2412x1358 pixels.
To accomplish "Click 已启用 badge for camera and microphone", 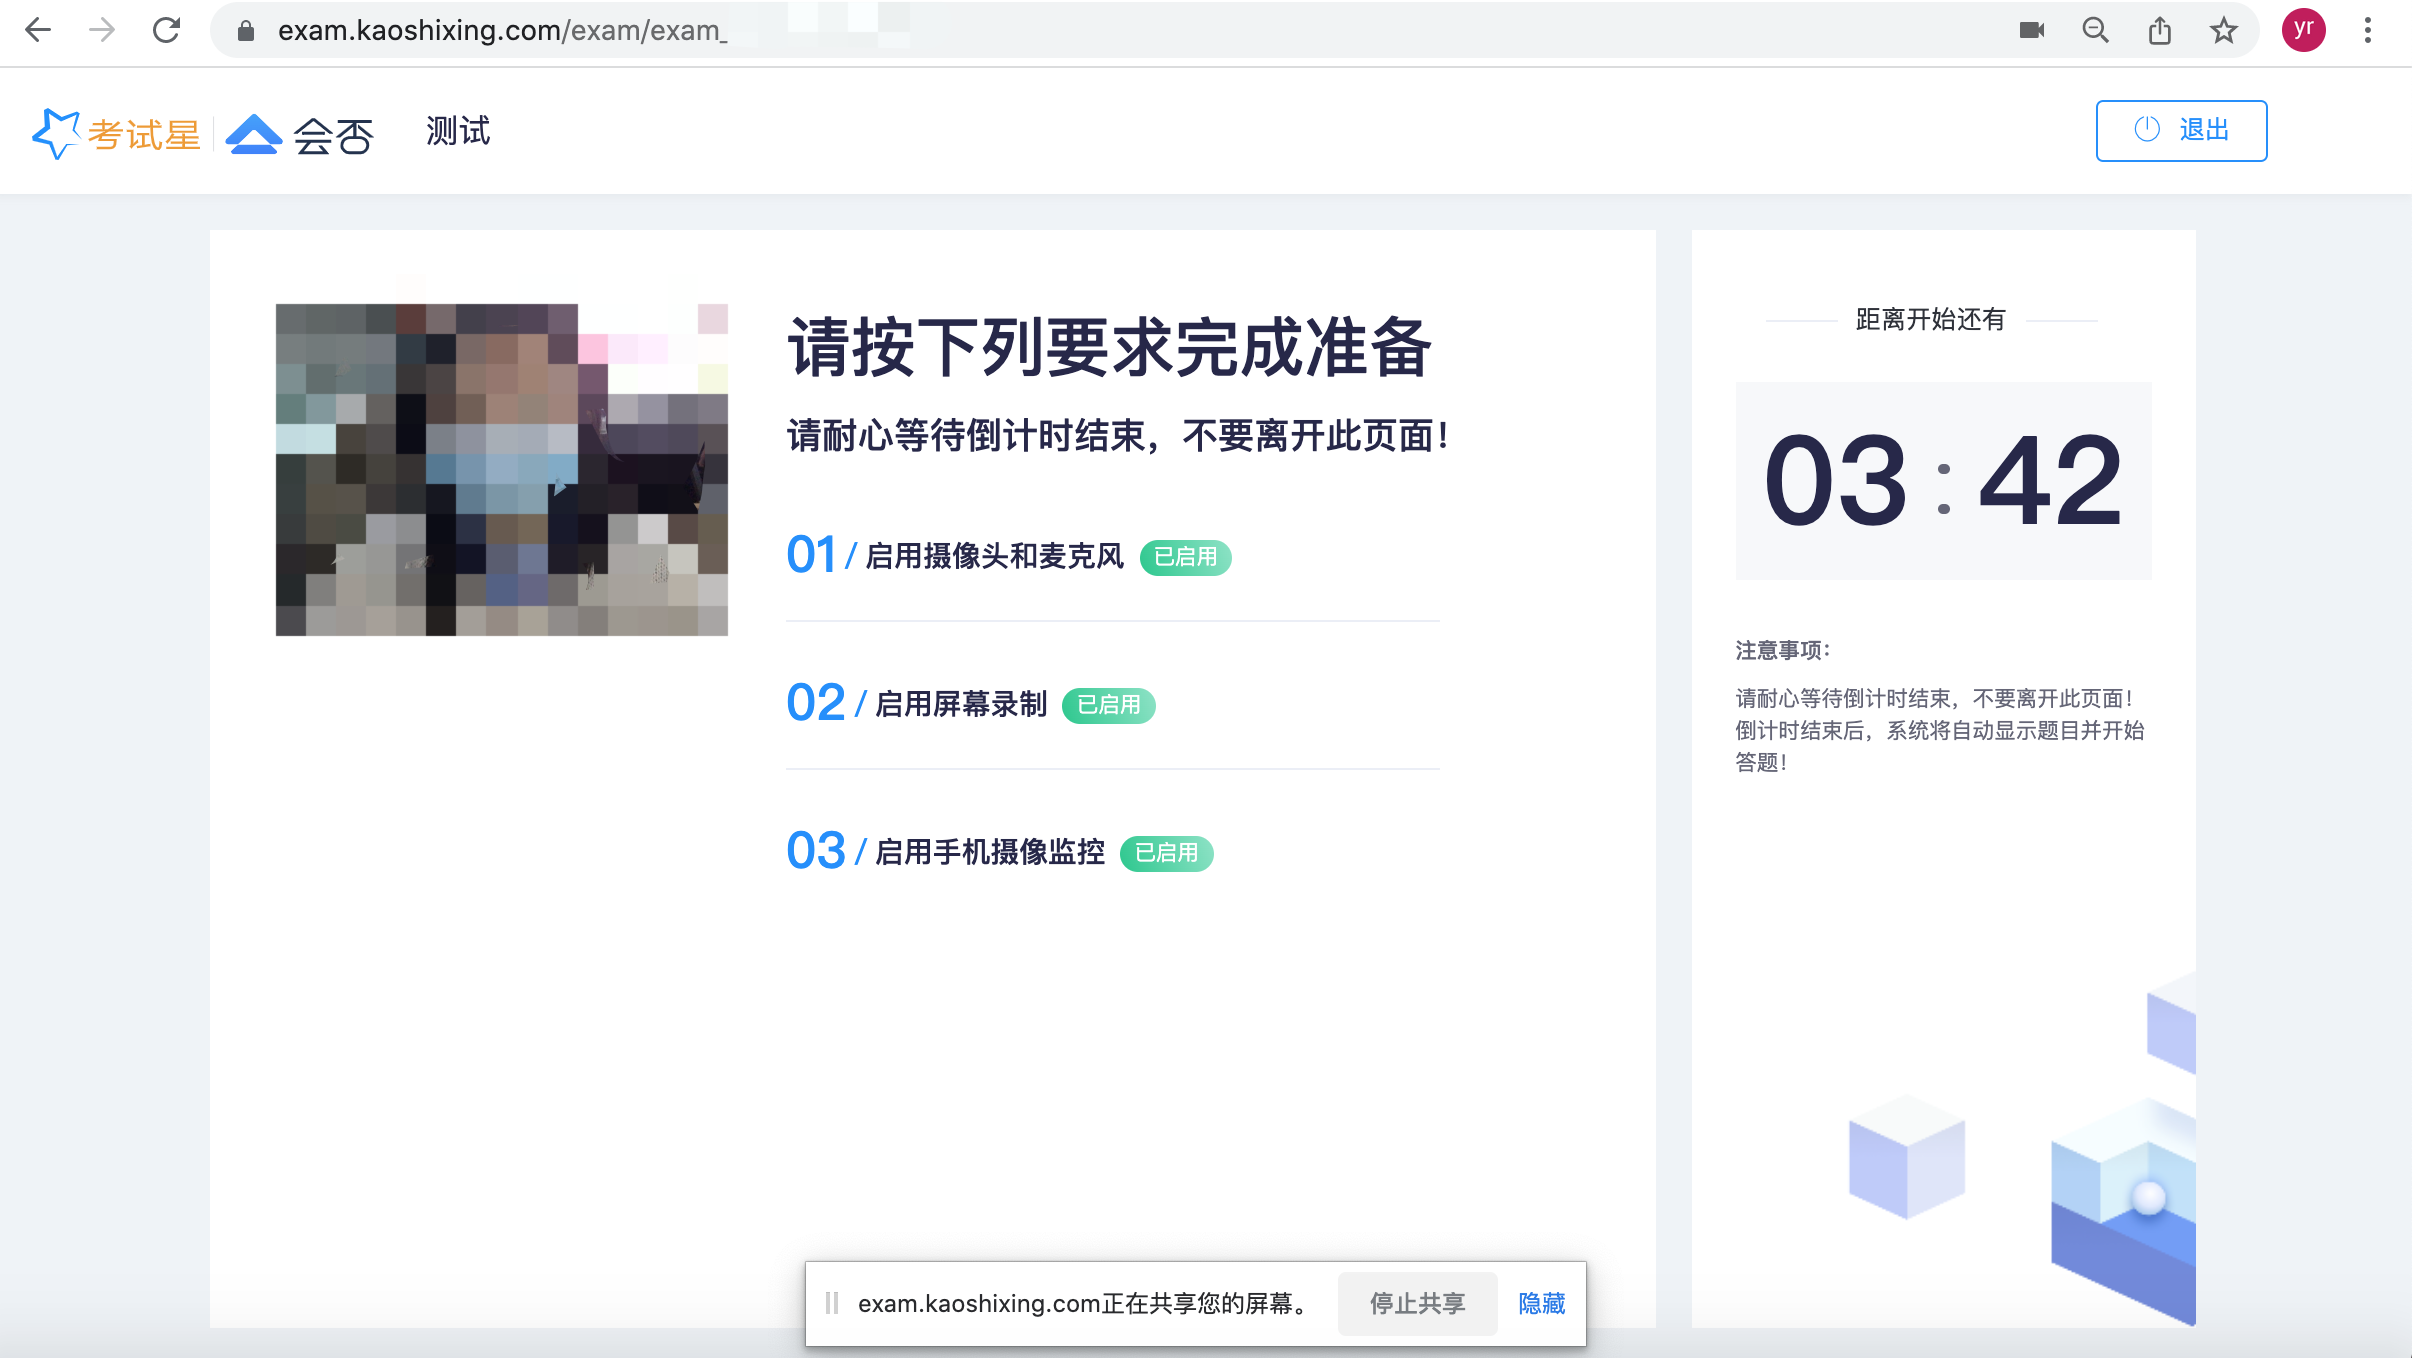I will click(x=1185, y=557).
